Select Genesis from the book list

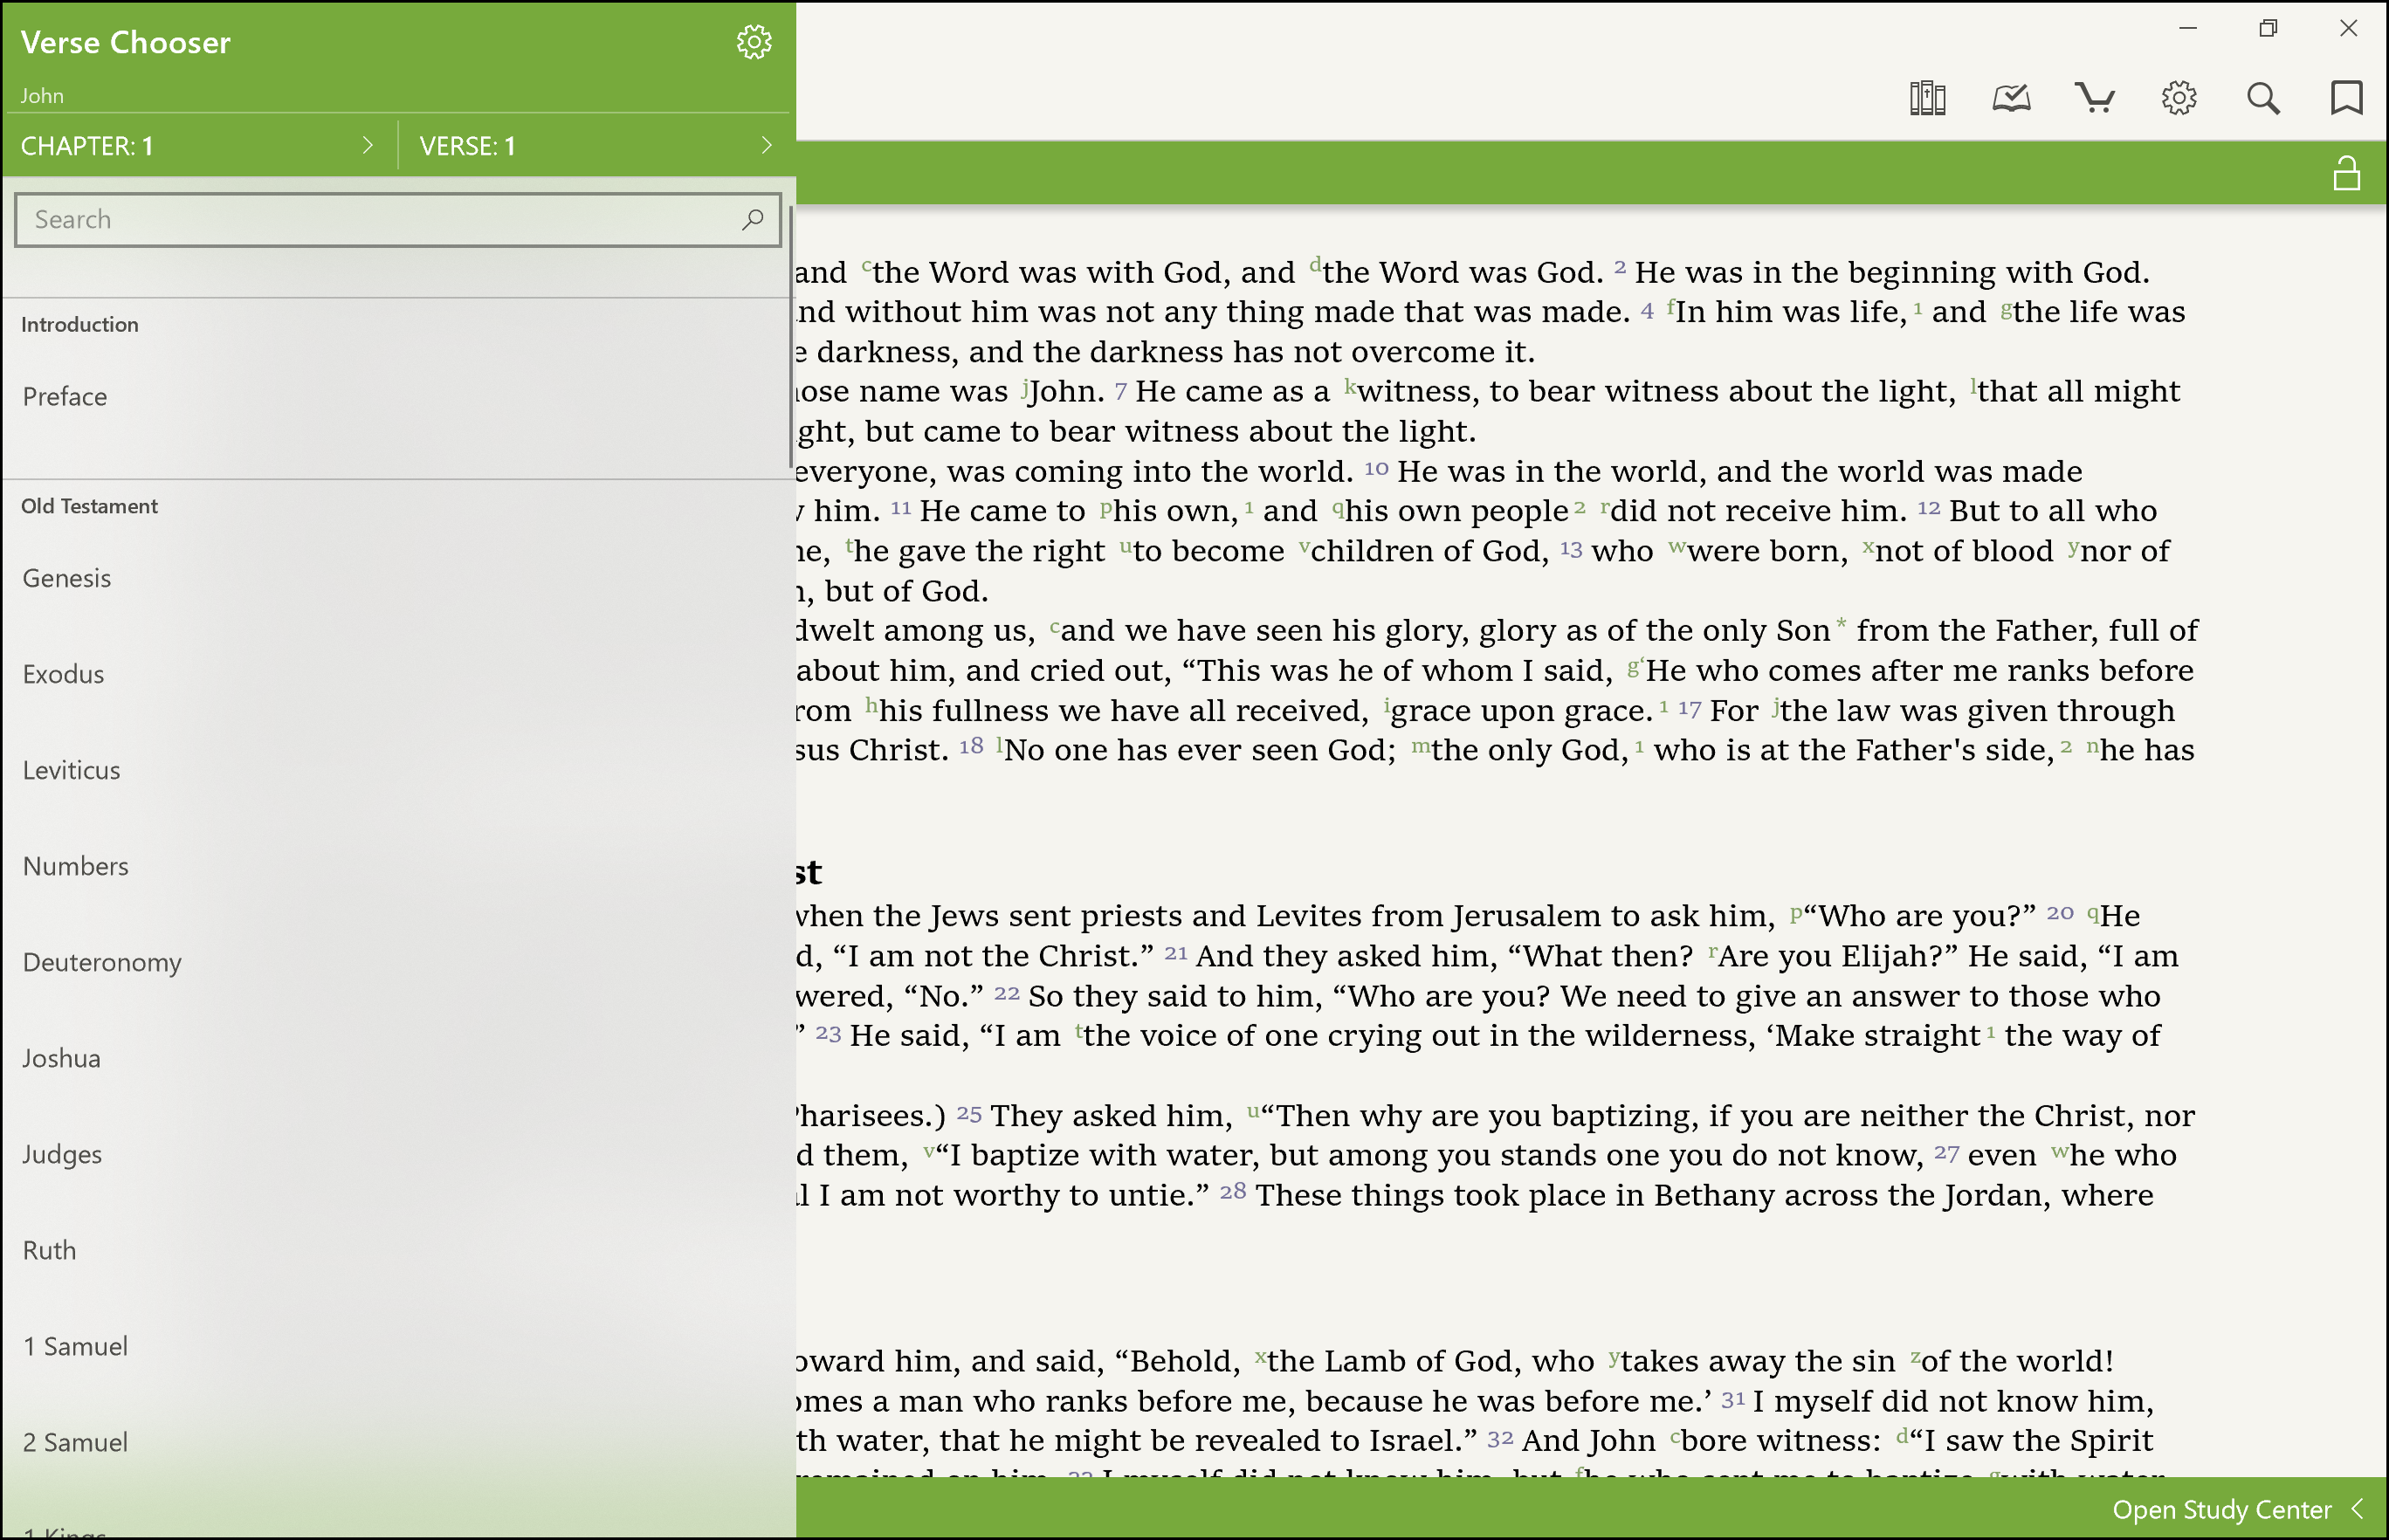tap(67, 578)
